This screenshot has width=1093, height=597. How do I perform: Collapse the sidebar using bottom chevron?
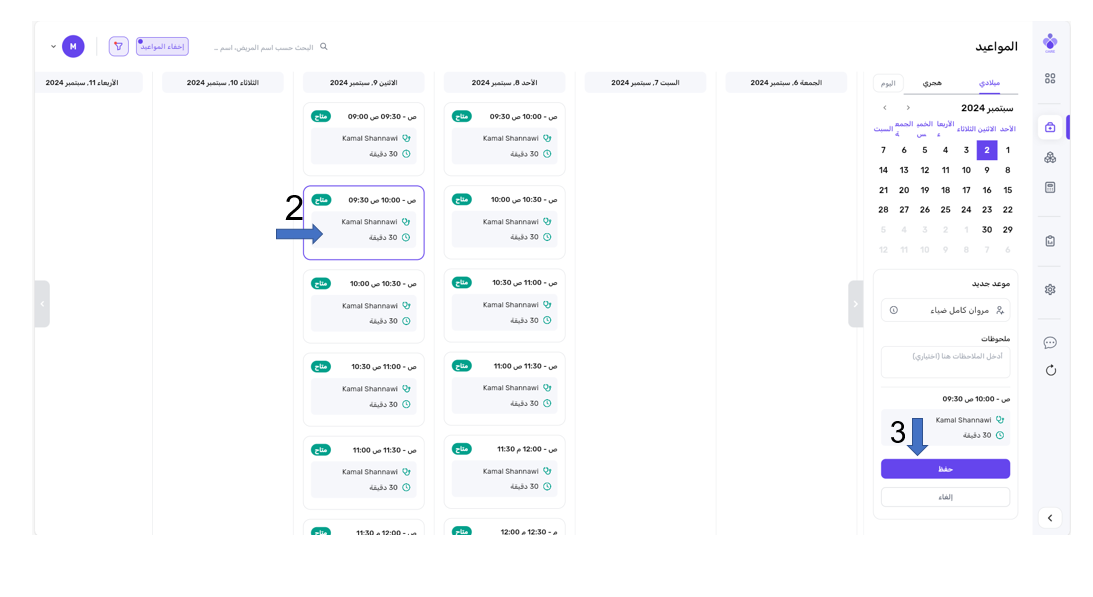point(1049,518)
